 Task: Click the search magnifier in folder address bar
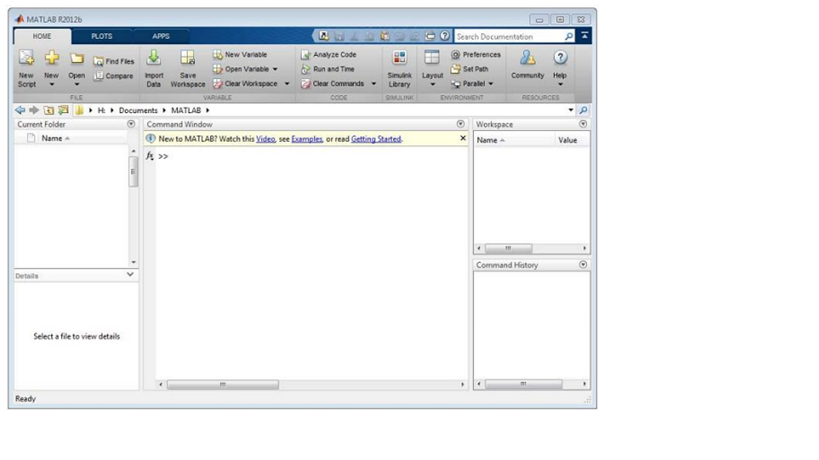[583, 110]
